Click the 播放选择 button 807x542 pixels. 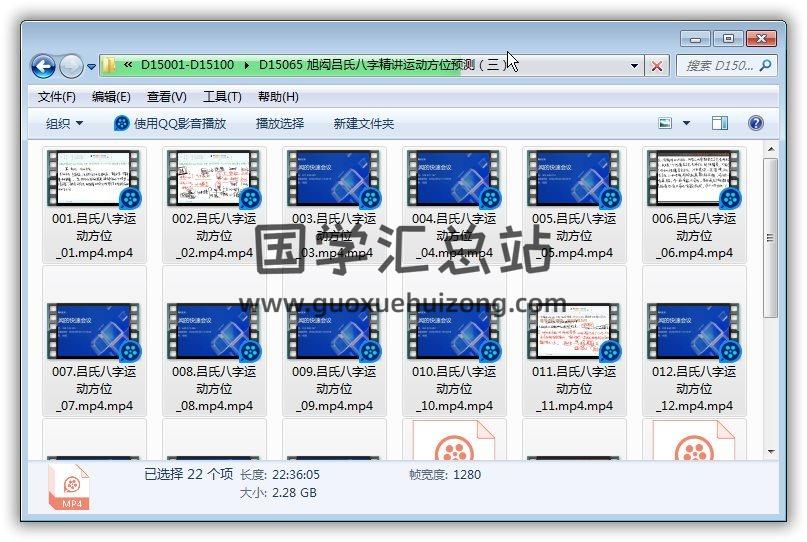click(280, 124)
